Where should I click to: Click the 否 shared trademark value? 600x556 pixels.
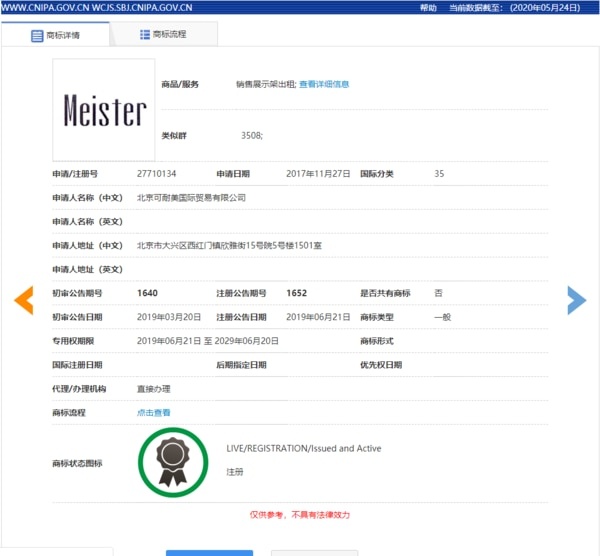coord(438,293)
